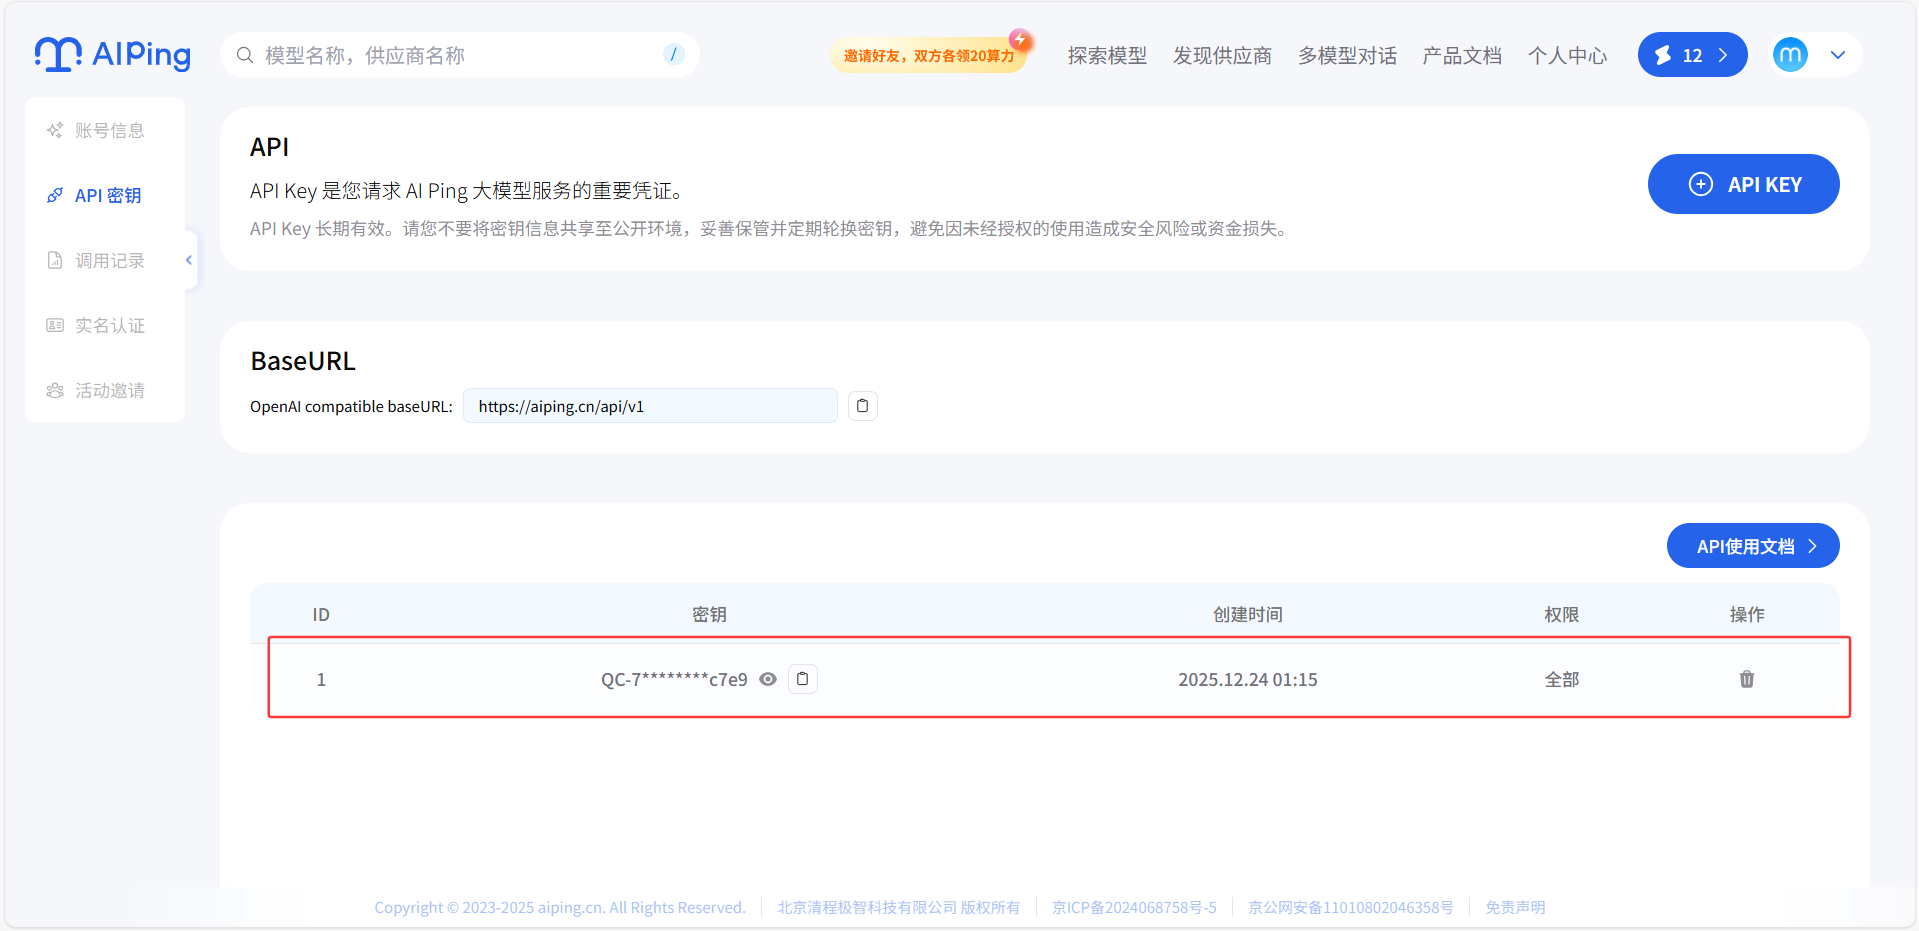Viewport: 1919px width, 931px height.
Task: Click the search magnifier icon
Action: coord(244,55)
